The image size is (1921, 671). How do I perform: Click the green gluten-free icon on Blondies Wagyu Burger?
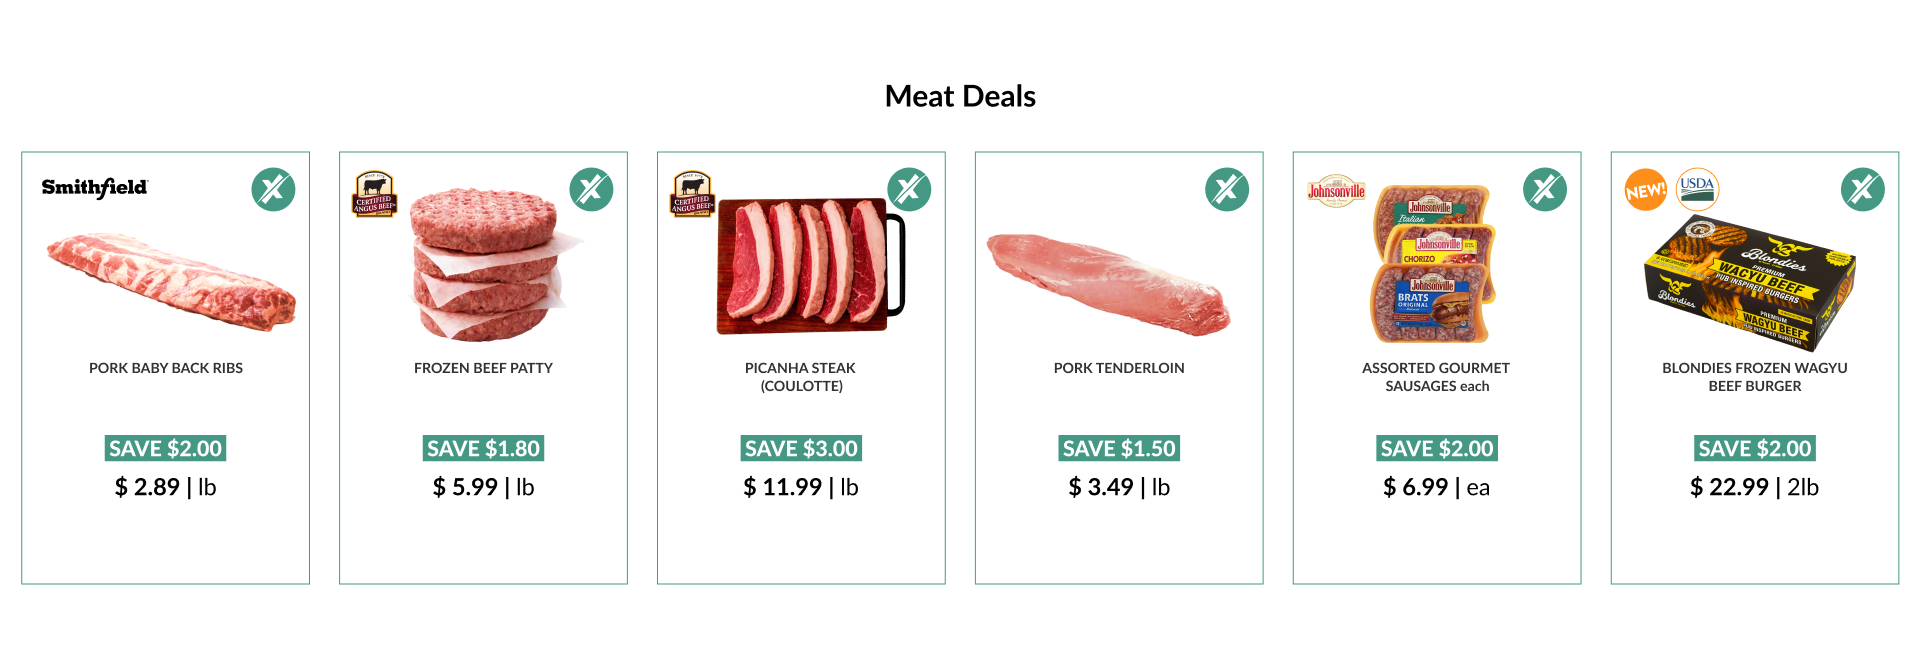(x=1863, y=189)
